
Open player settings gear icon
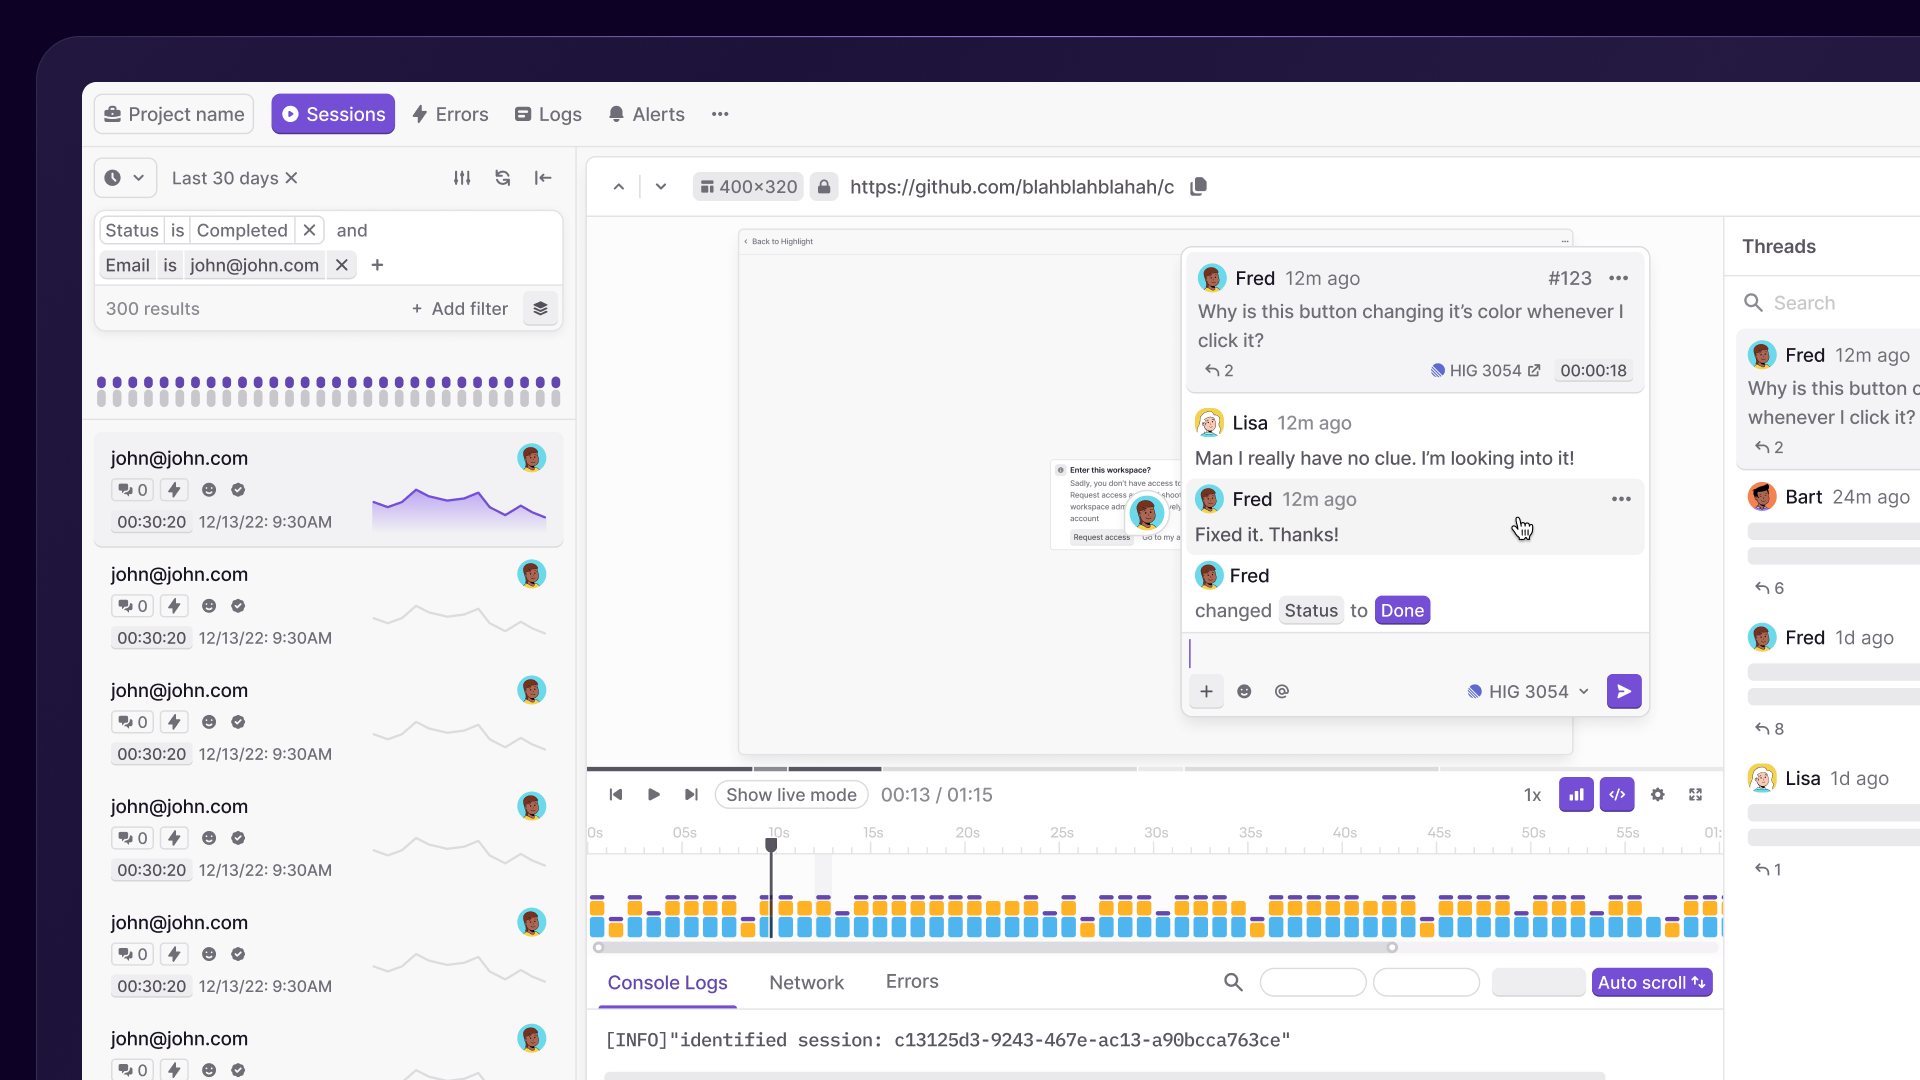(1658, 795)
